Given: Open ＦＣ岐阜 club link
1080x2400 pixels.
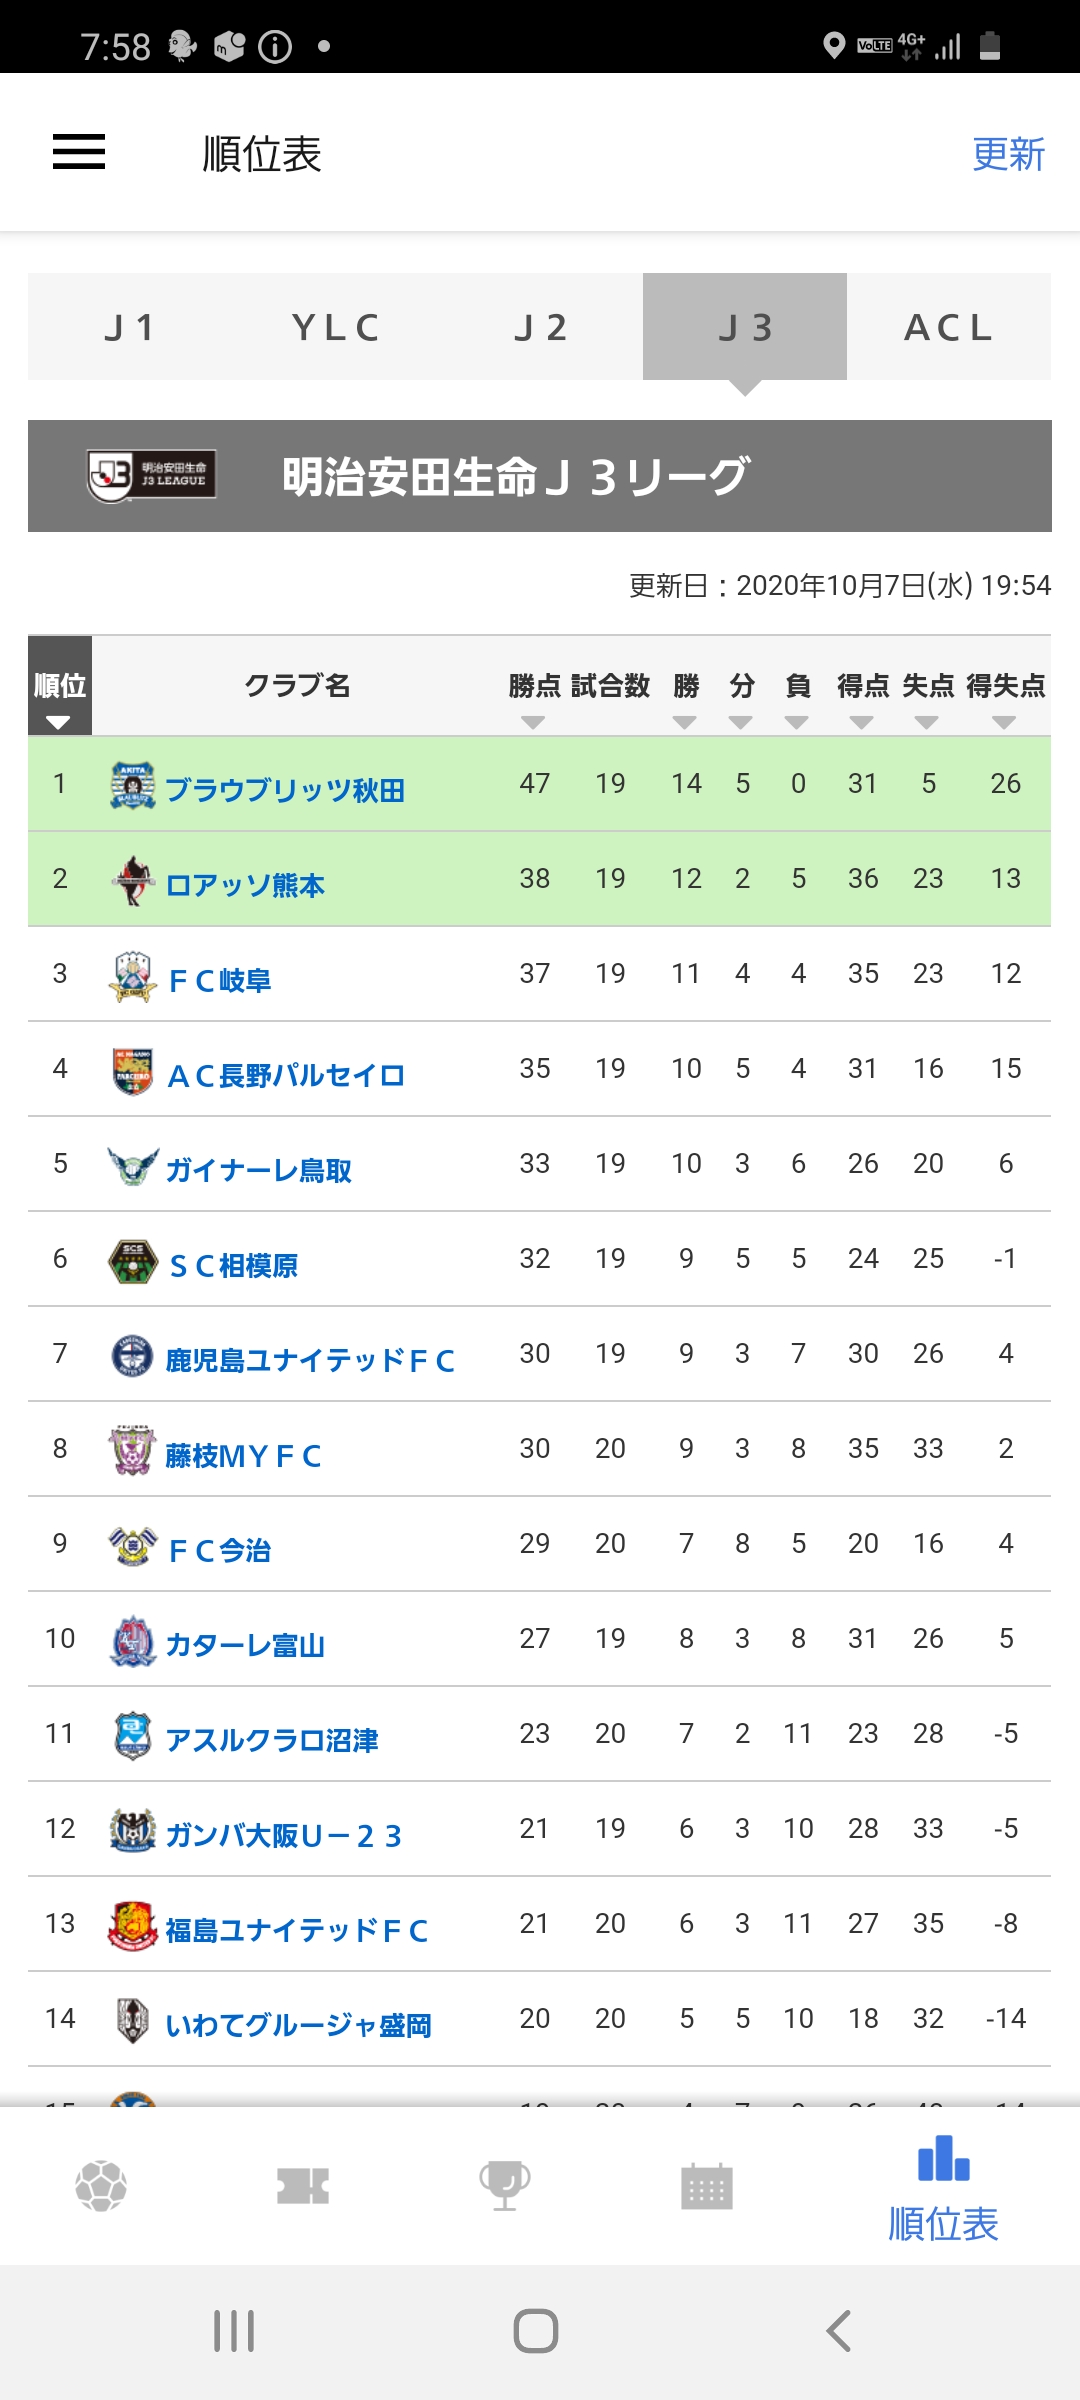Looking at the screenshot, I should point(220,981).
